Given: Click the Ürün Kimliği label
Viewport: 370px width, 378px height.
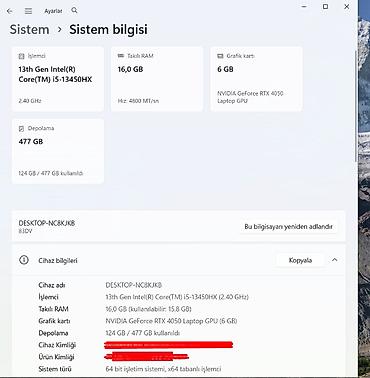Looking at the screenshot, I should pyautogui.click(x=56, y=357).
